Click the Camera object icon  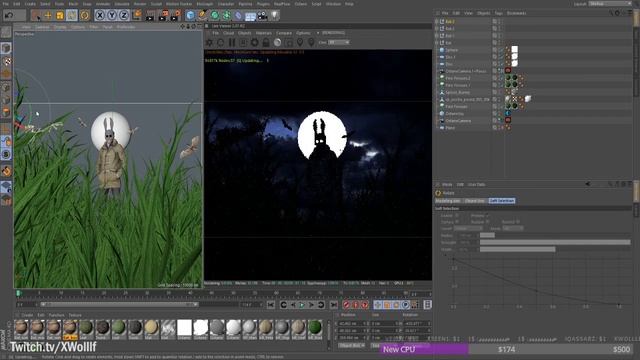coord(262,16)
